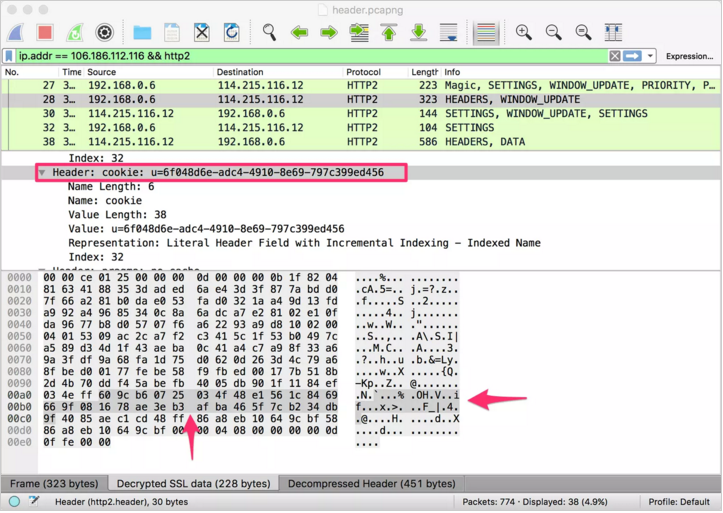
Task: Sort packets by Source column
Action: (149, 72)
